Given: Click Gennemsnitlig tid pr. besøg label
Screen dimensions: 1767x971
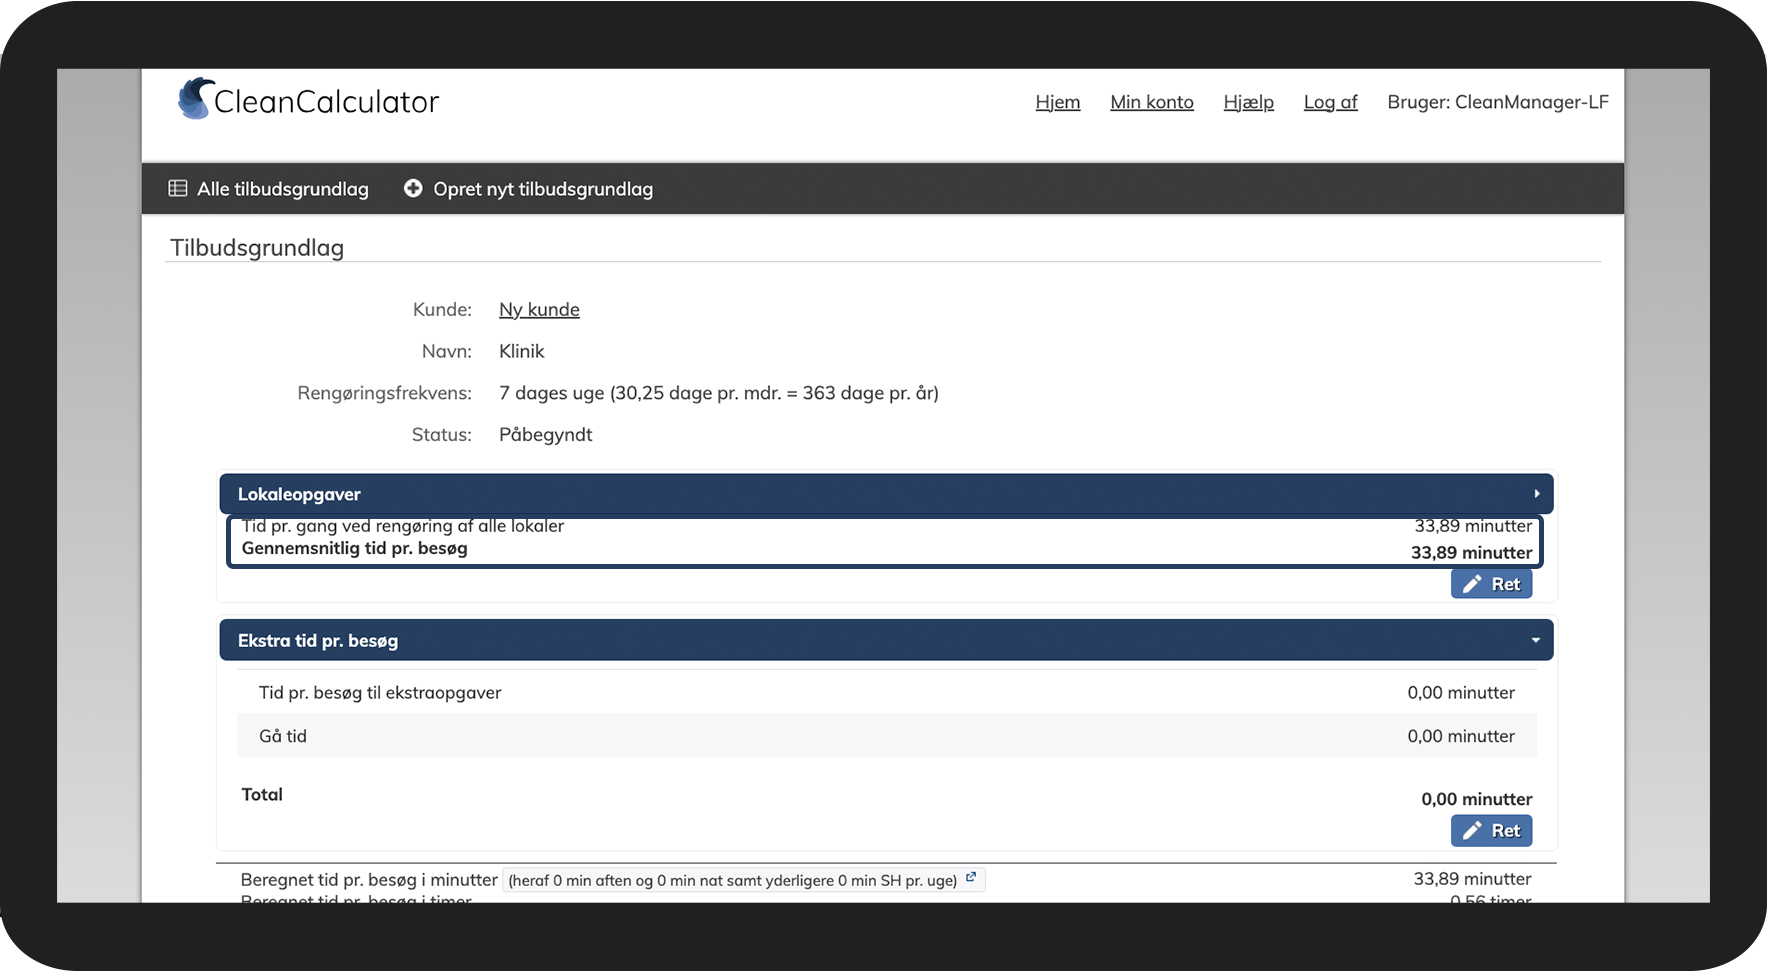Looking at the screenshot, I should tap(354, 548).
